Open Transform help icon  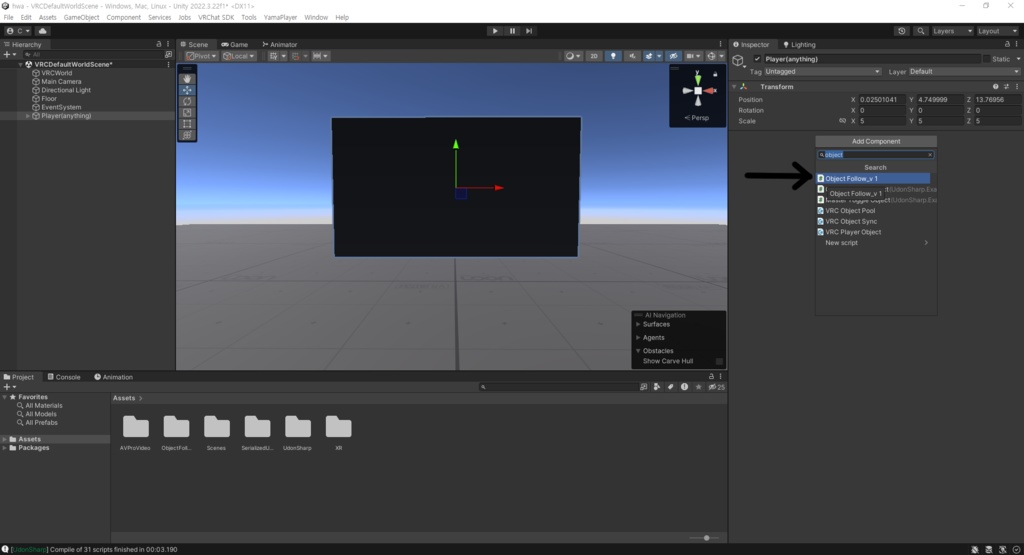point(995,87)
